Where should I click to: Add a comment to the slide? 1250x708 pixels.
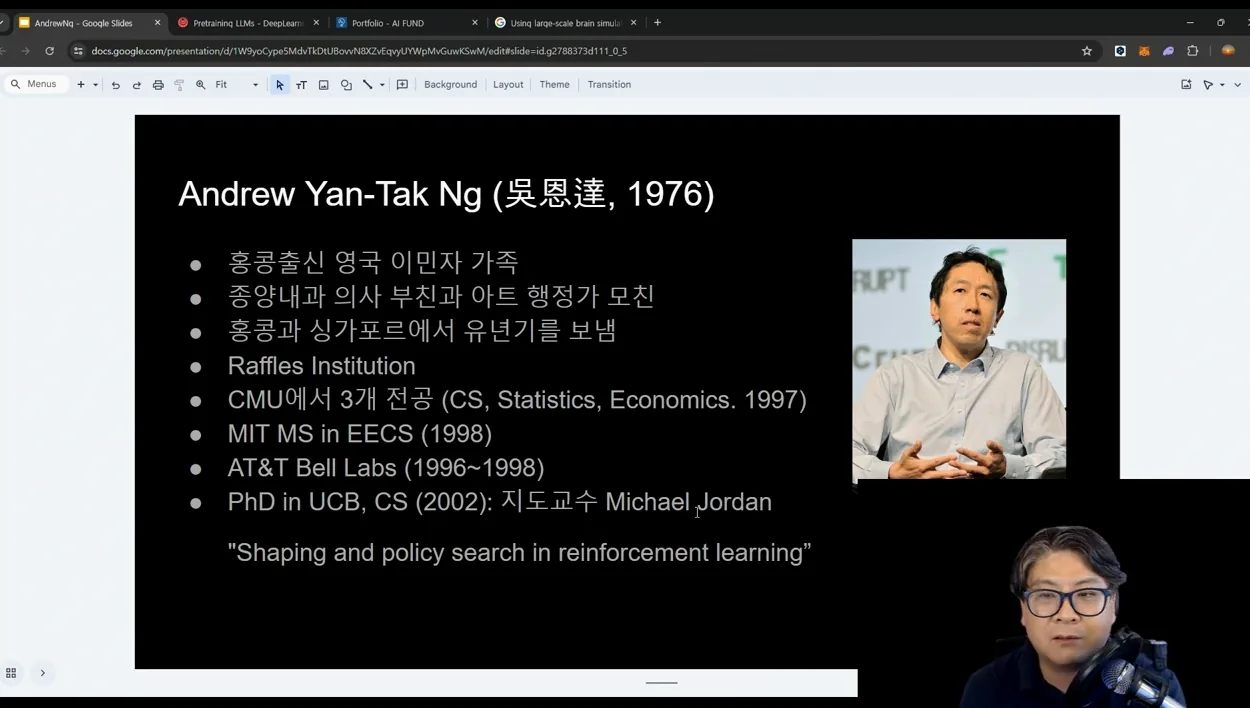click(402, 85)
